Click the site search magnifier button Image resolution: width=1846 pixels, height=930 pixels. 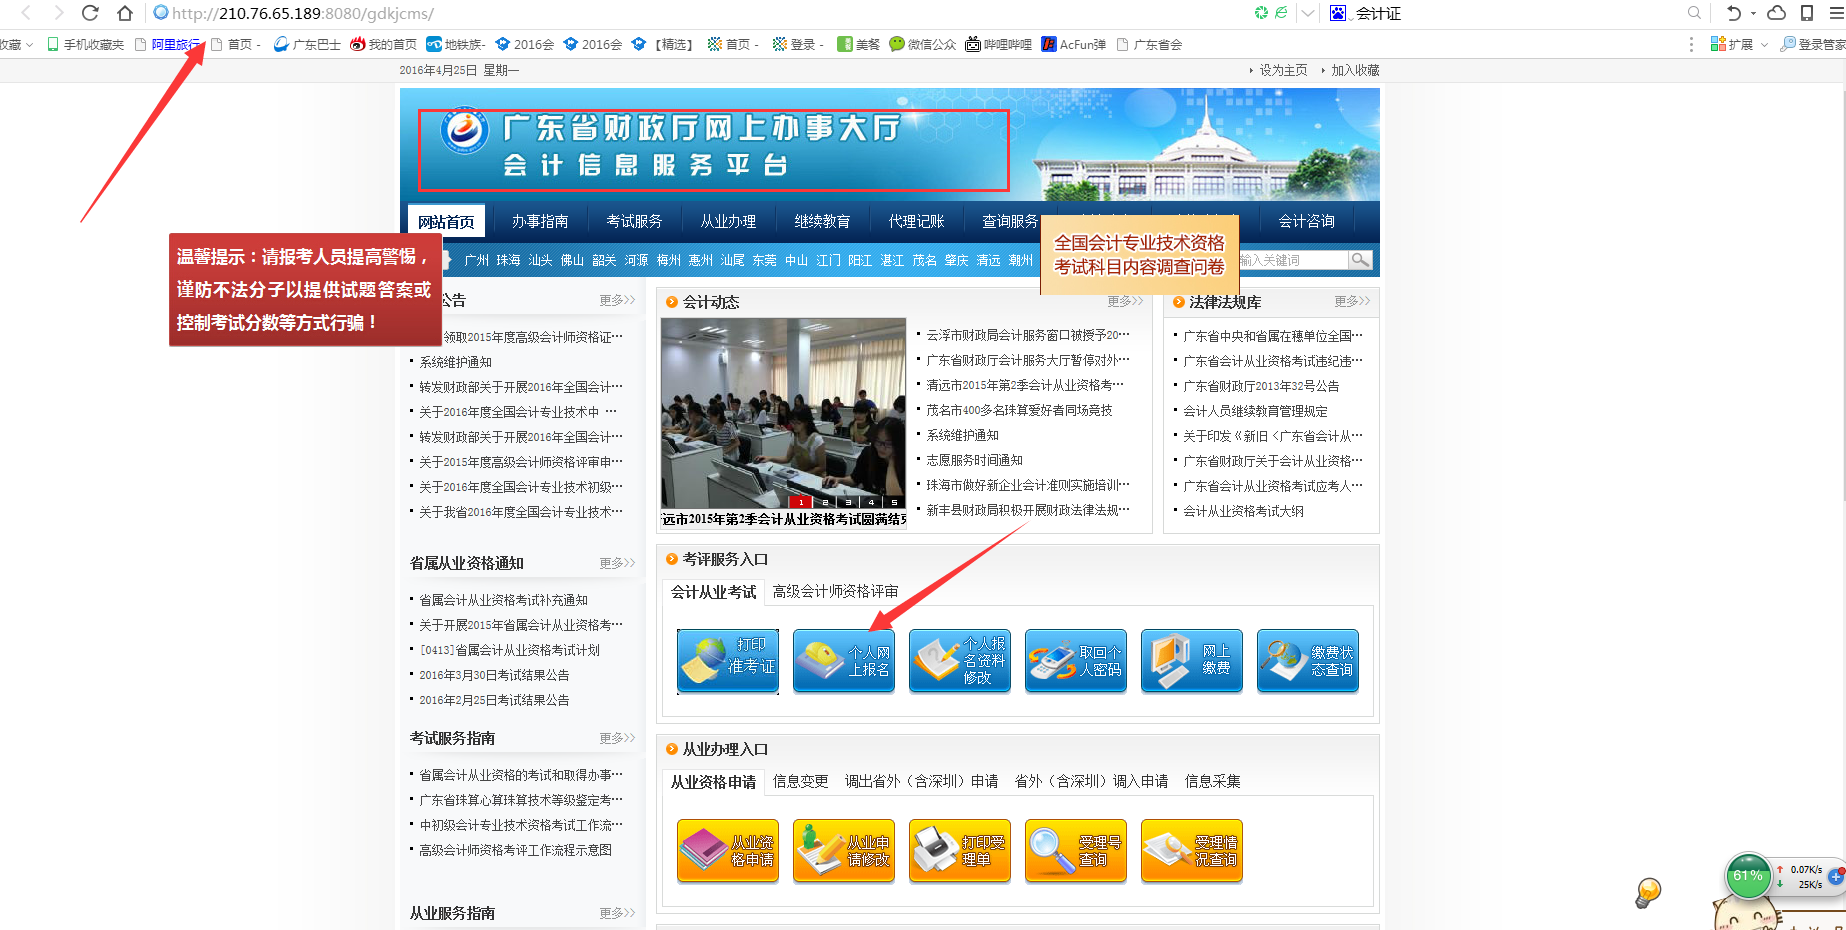(1360, 260)
